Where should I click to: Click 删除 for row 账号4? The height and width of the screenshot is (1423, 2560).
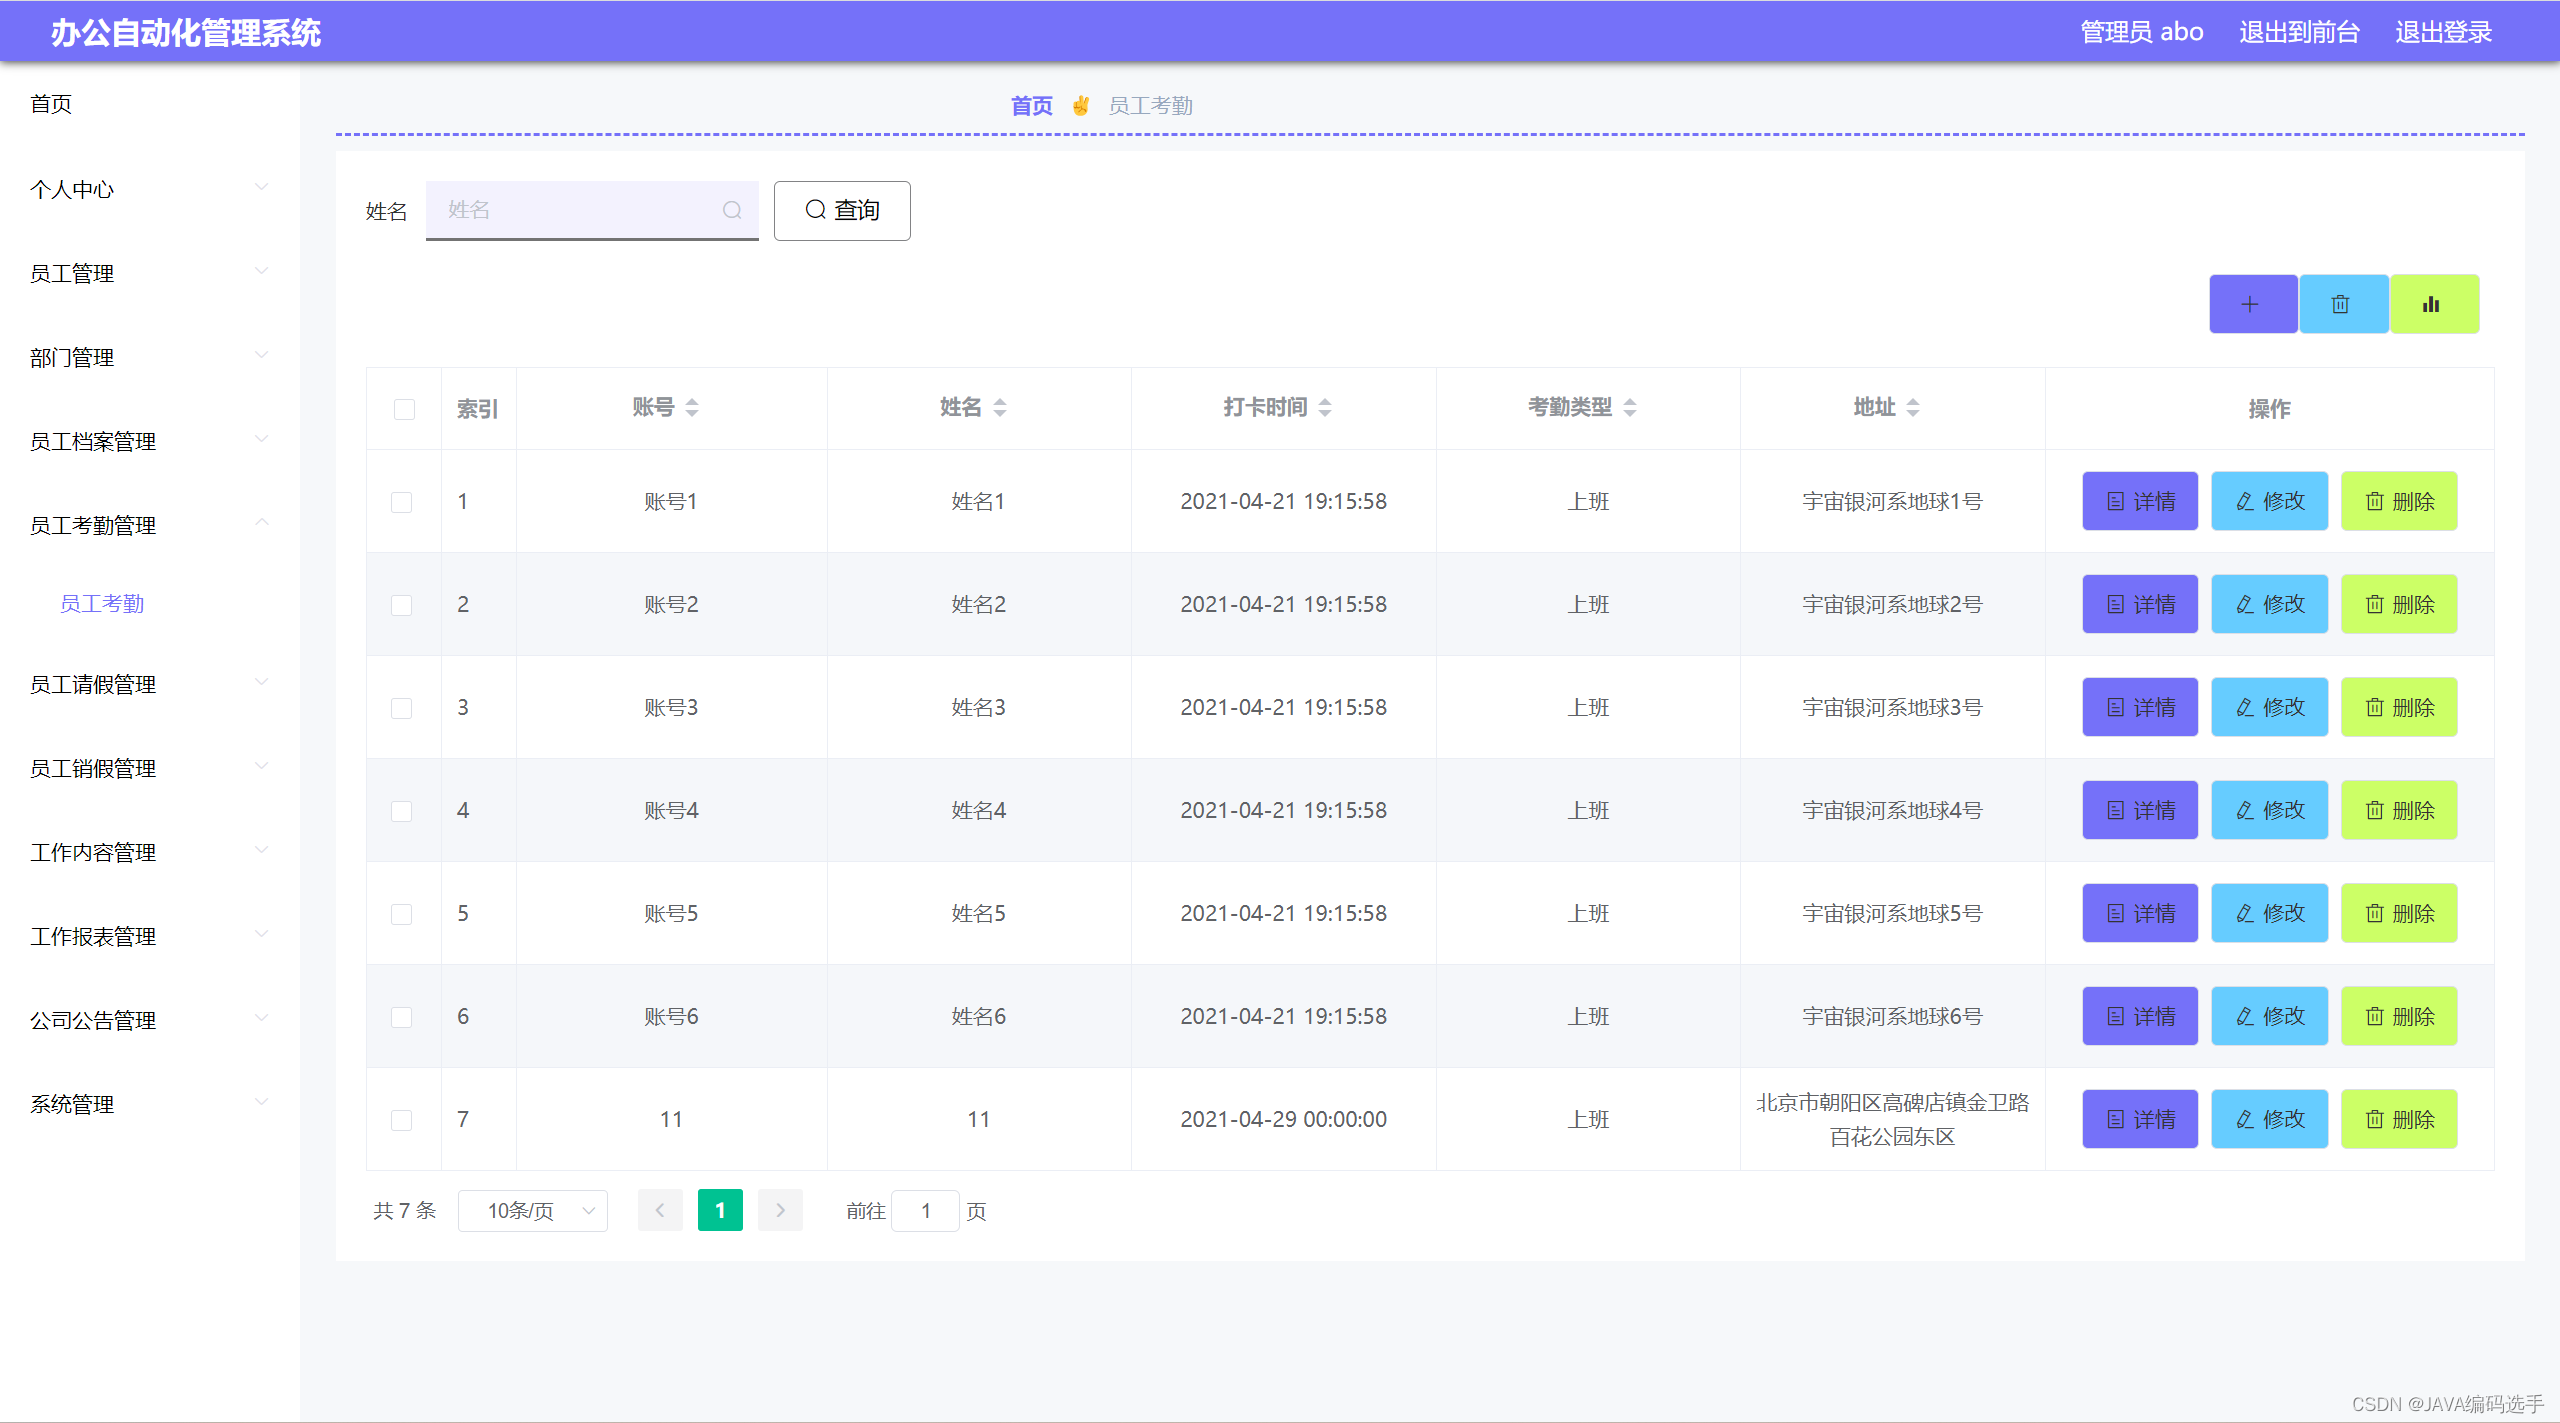coord(2398,810)
